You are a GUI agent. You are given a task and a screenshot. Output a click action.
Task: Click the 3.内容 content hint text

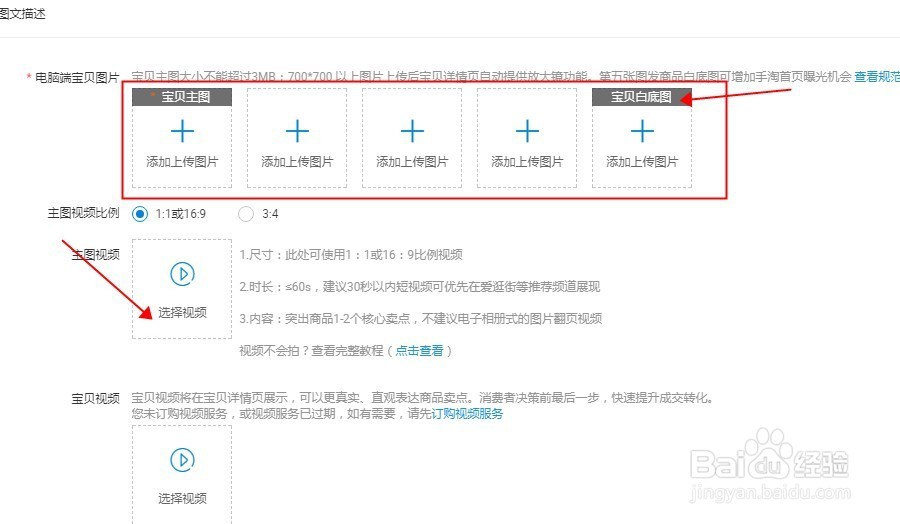421,319
